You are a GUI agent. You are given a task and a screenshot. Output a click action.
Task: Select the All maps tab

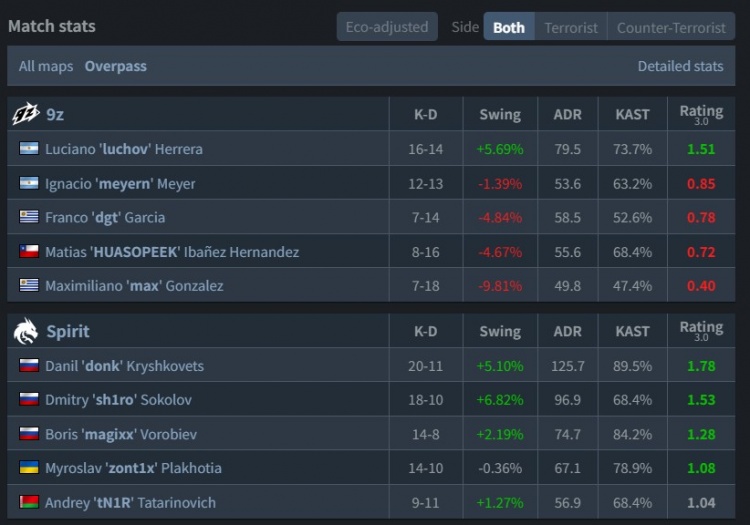click(46, 66)
